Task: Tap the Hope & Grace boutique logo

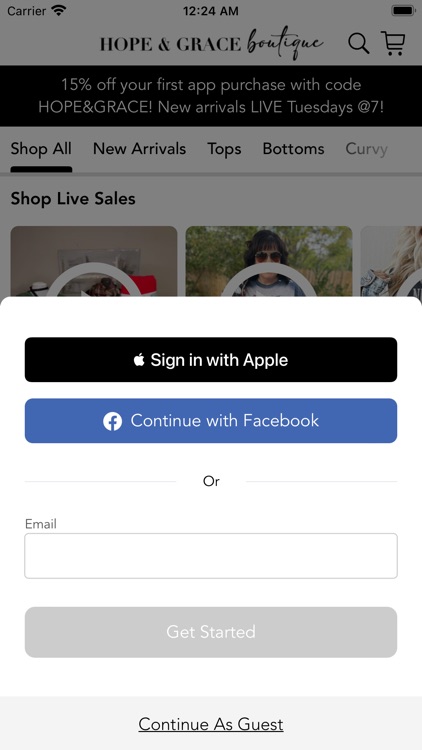Action: click(x=211, y=43)
